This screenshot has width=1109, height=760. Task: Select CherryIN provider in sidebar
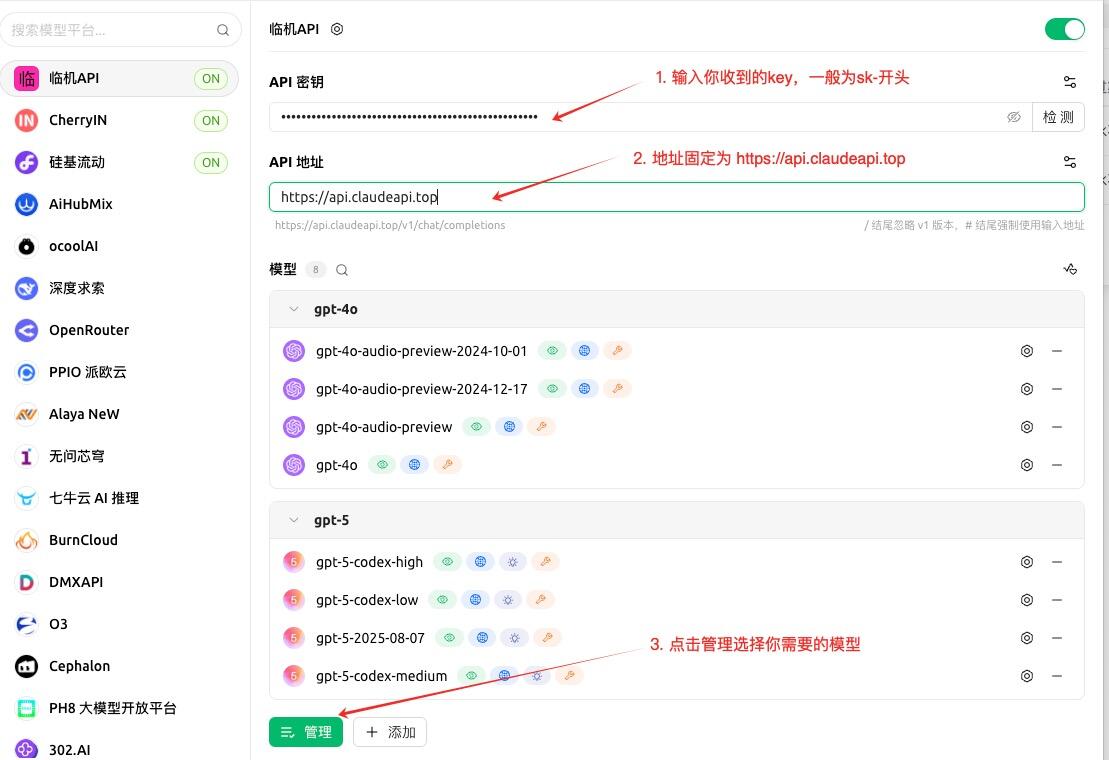pyautogui.click(x=119, y=120)
